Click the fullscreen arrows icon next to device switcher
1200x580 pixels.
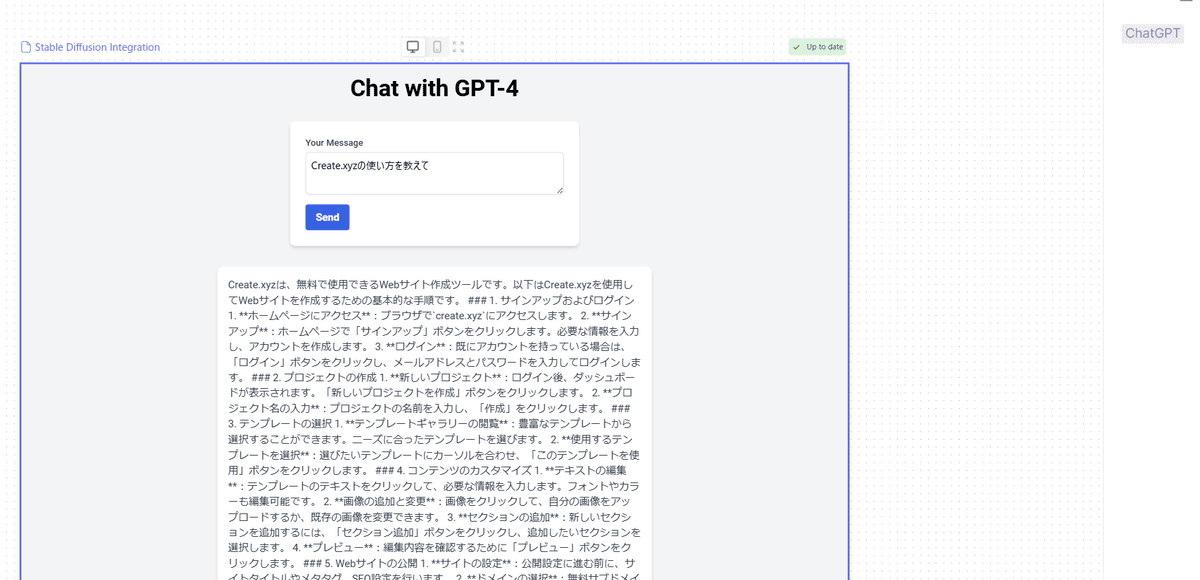459,46
